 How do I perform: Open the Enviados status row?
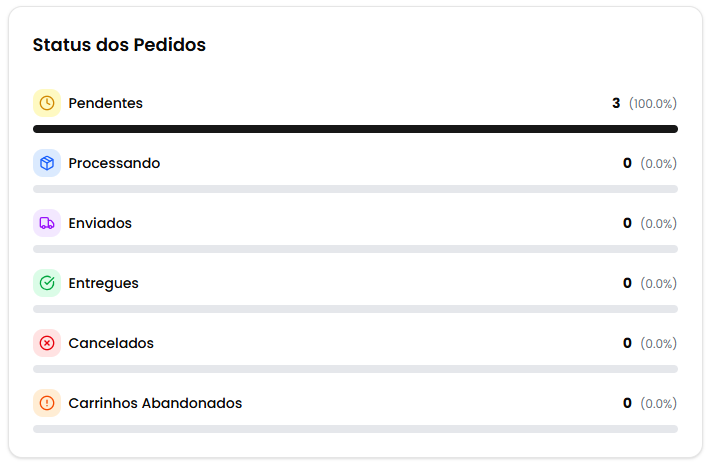point(100,223)
